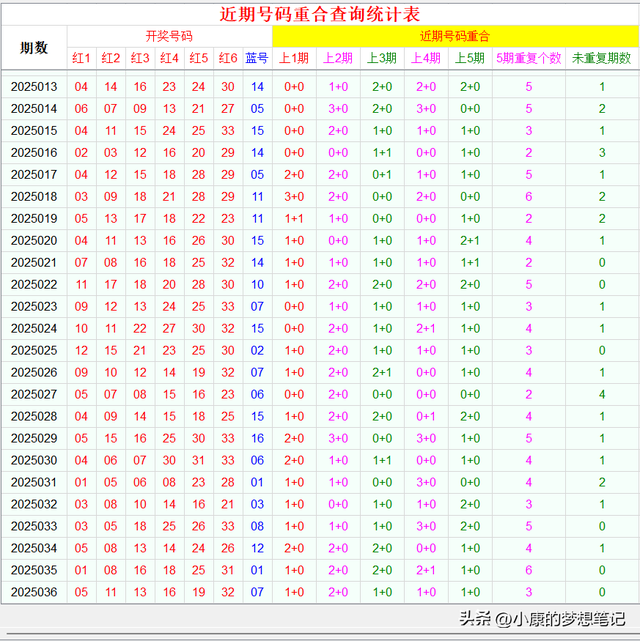Click the 5期重复个数 column header

[x=529, y=58]
